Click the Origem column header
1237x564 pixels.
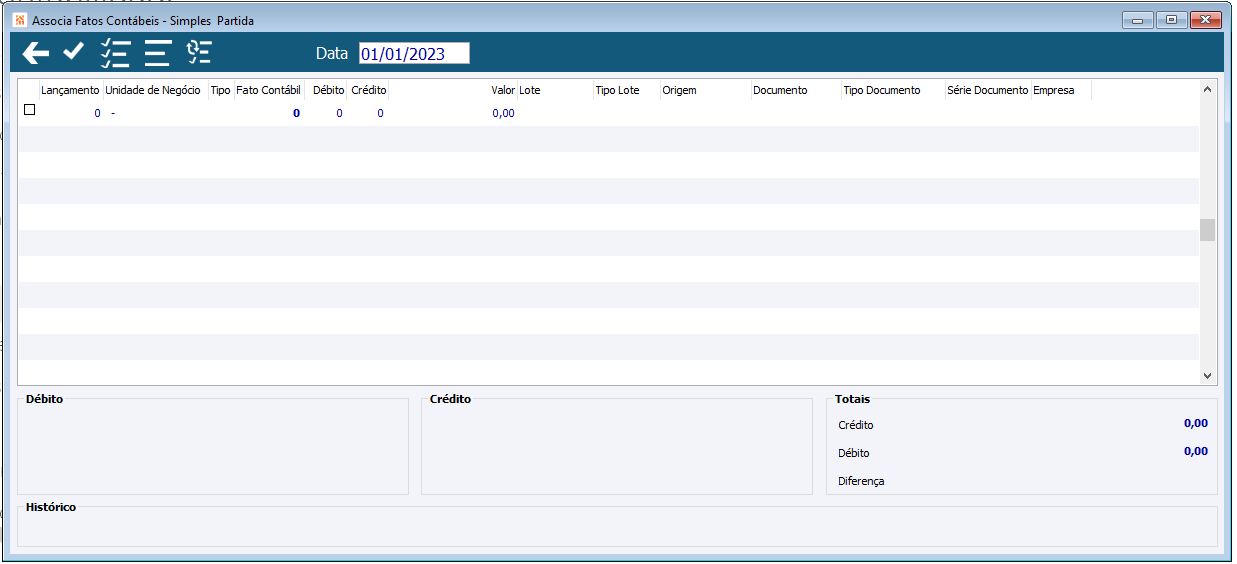tap(706, 90)
